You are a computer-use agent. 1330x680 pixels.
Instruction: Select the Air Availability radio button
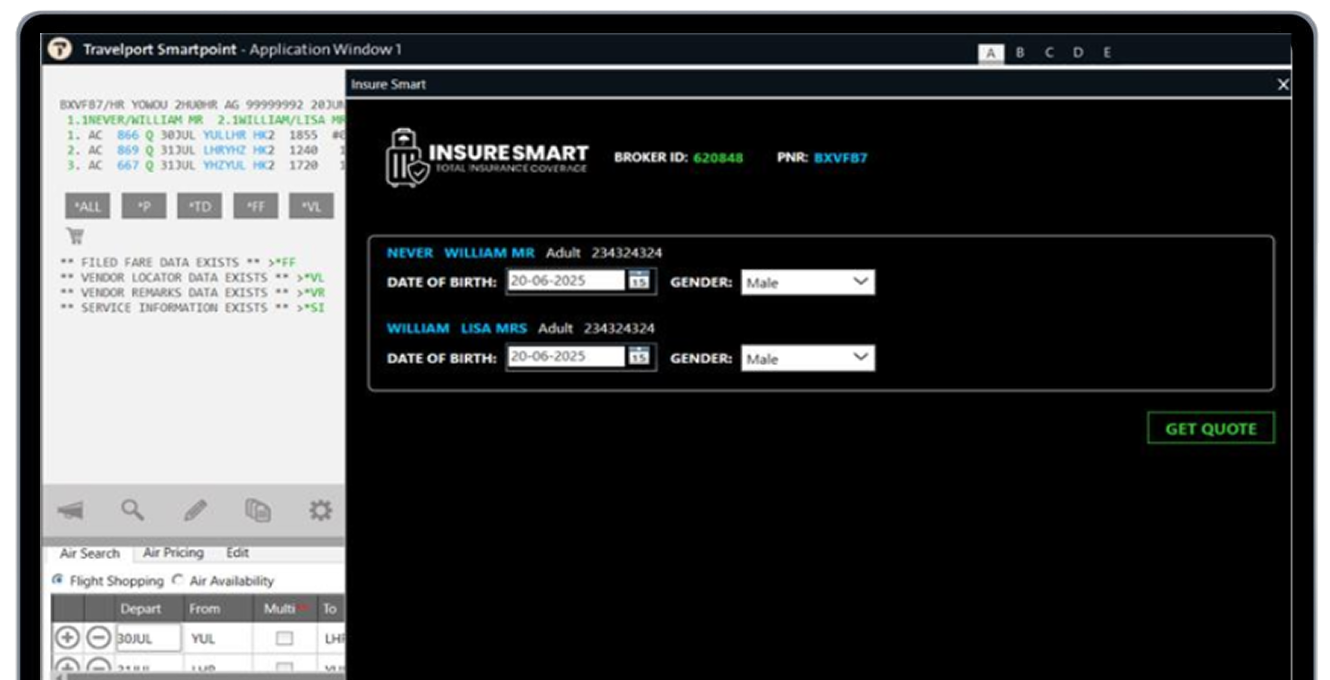(x=178, y=580)
